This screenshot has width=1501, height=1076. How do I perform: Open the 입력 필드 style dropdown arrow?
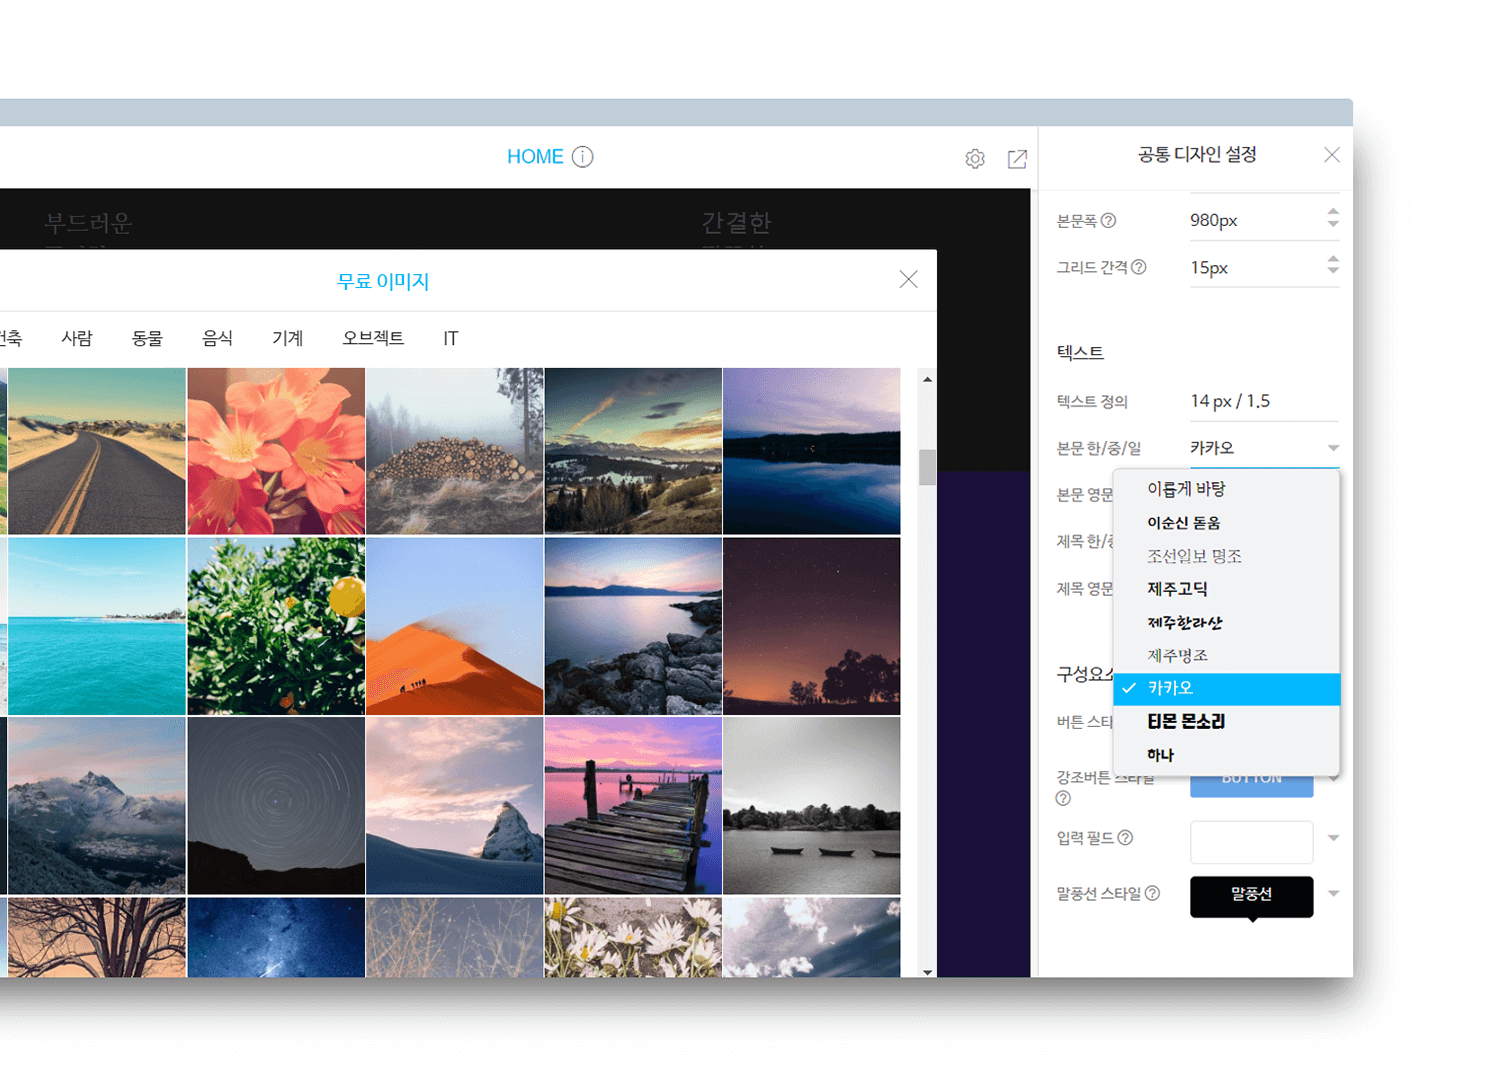click(1333, 839)
